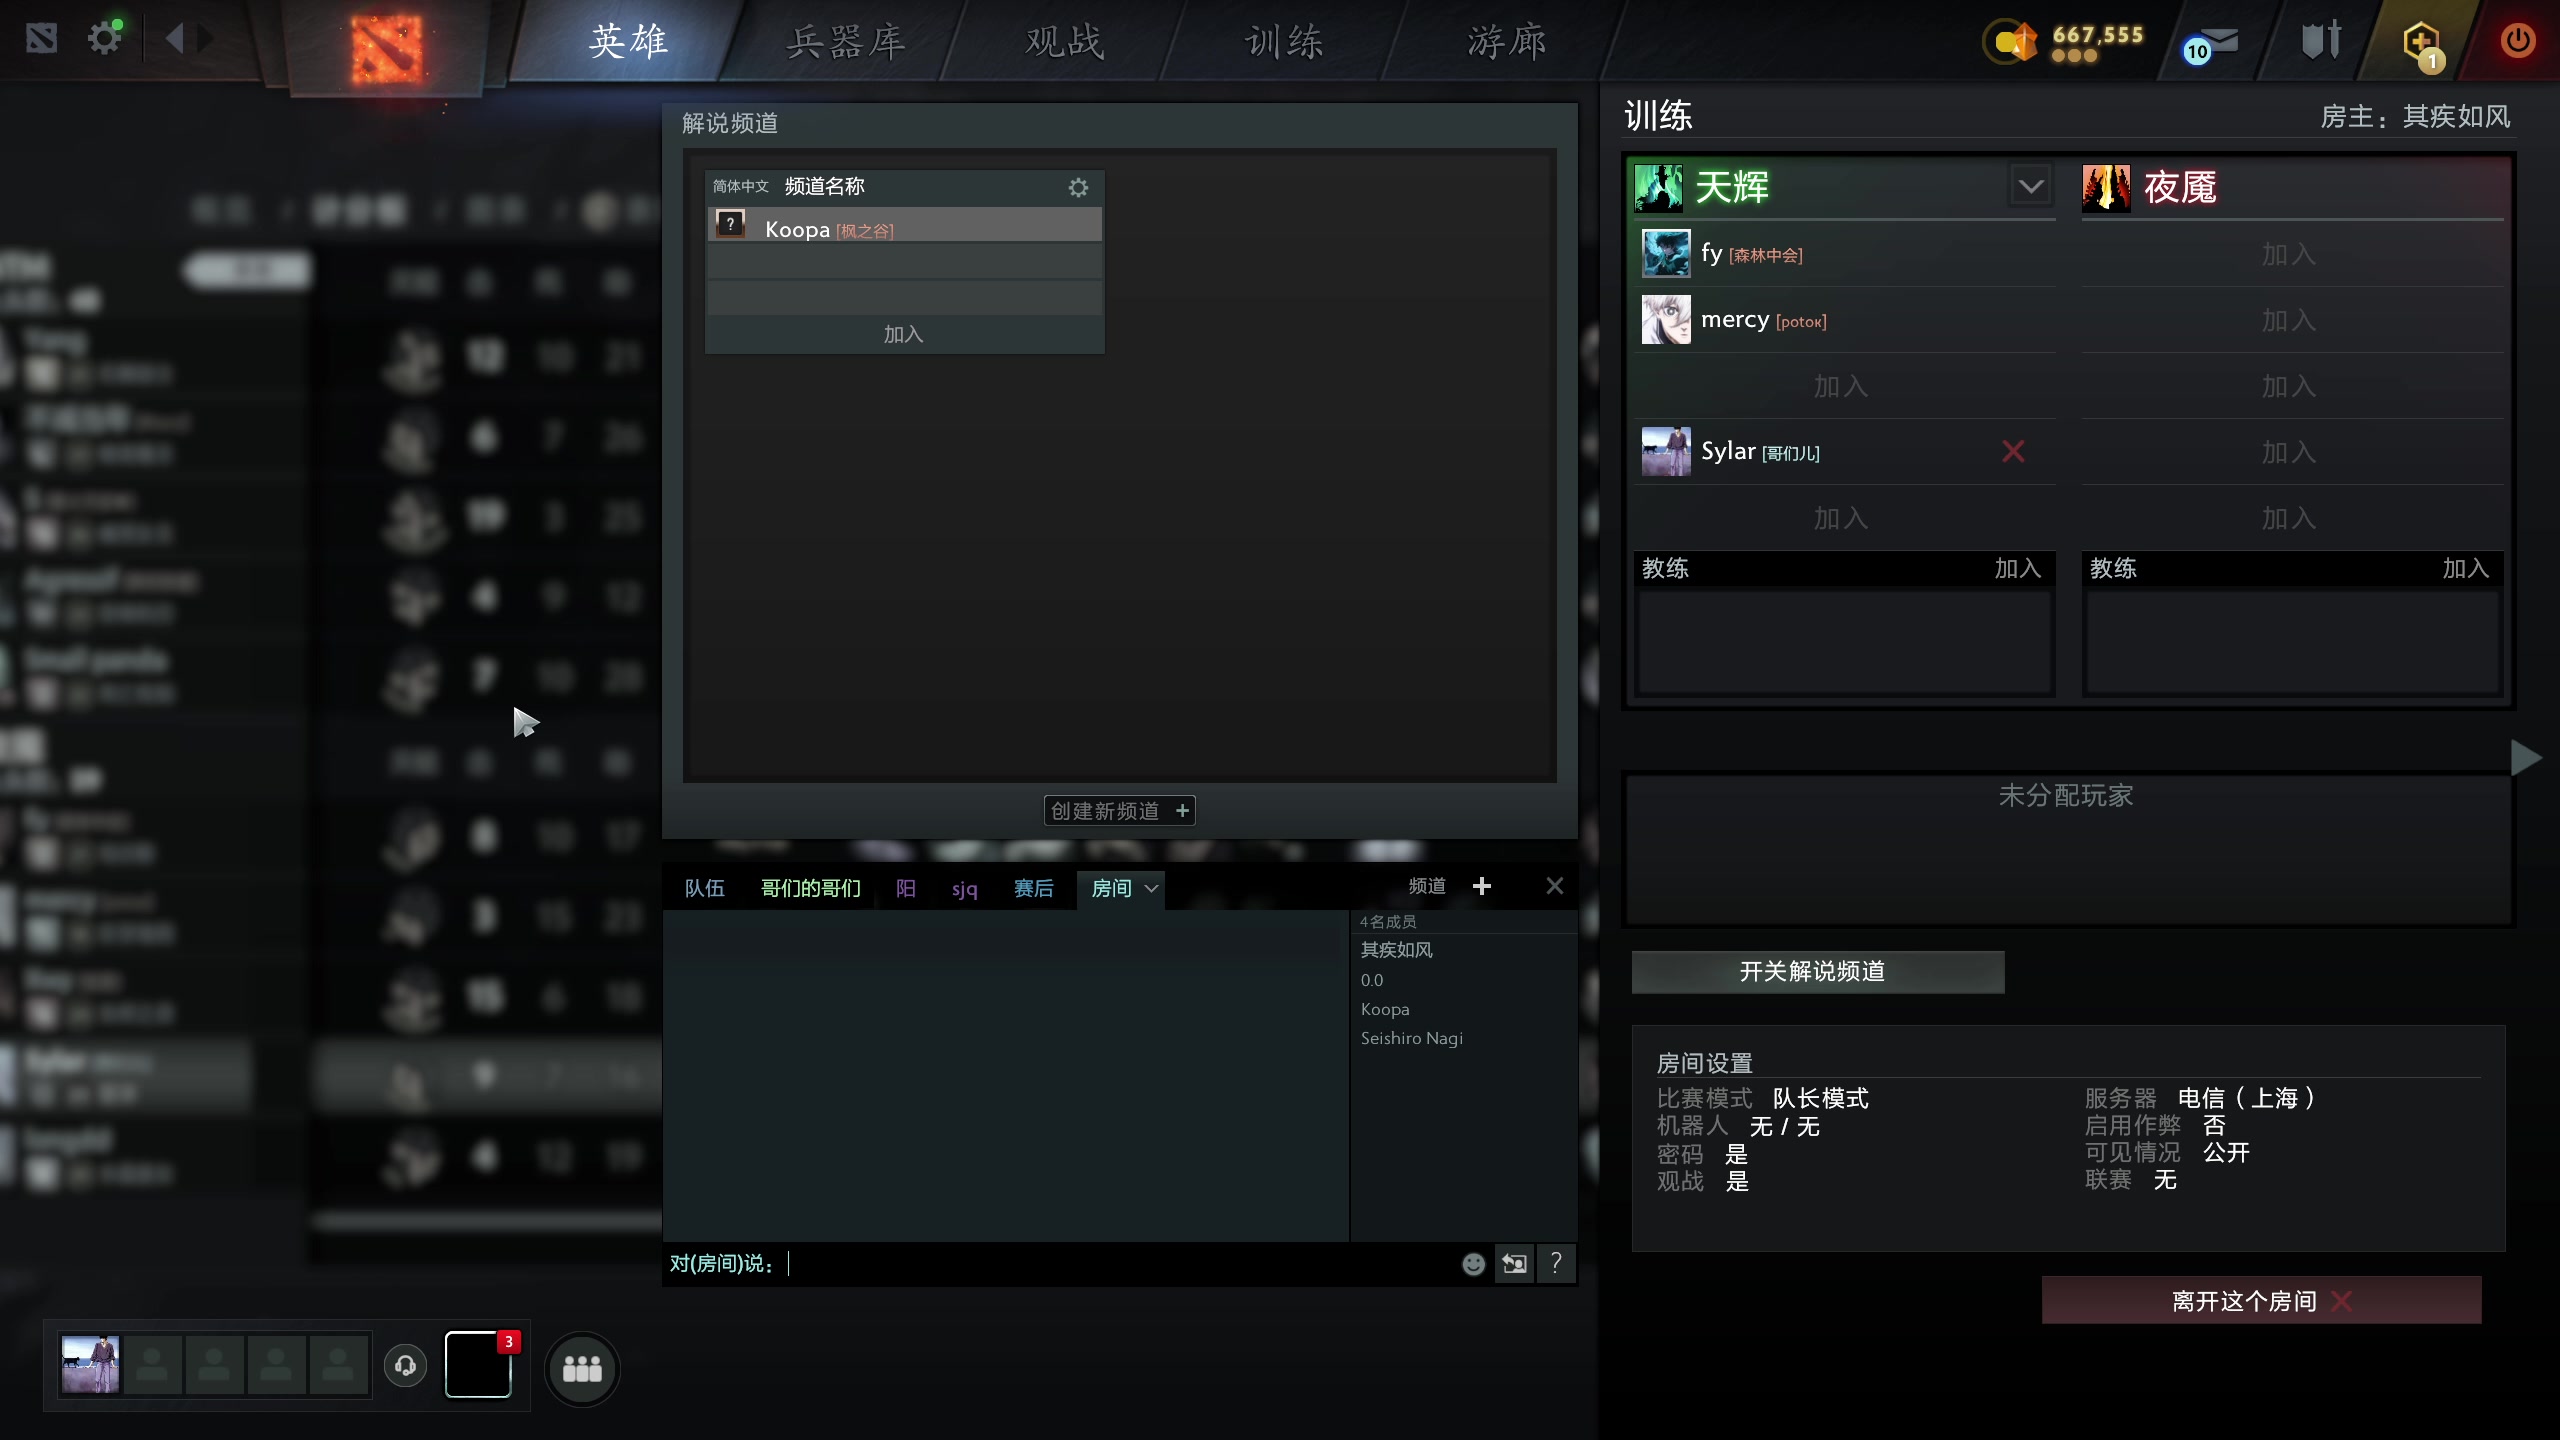Viewport: 2560px width, 1440px height.
Task: Click your party portrait in bottom bar
Action: click(x=90, y=1364)
